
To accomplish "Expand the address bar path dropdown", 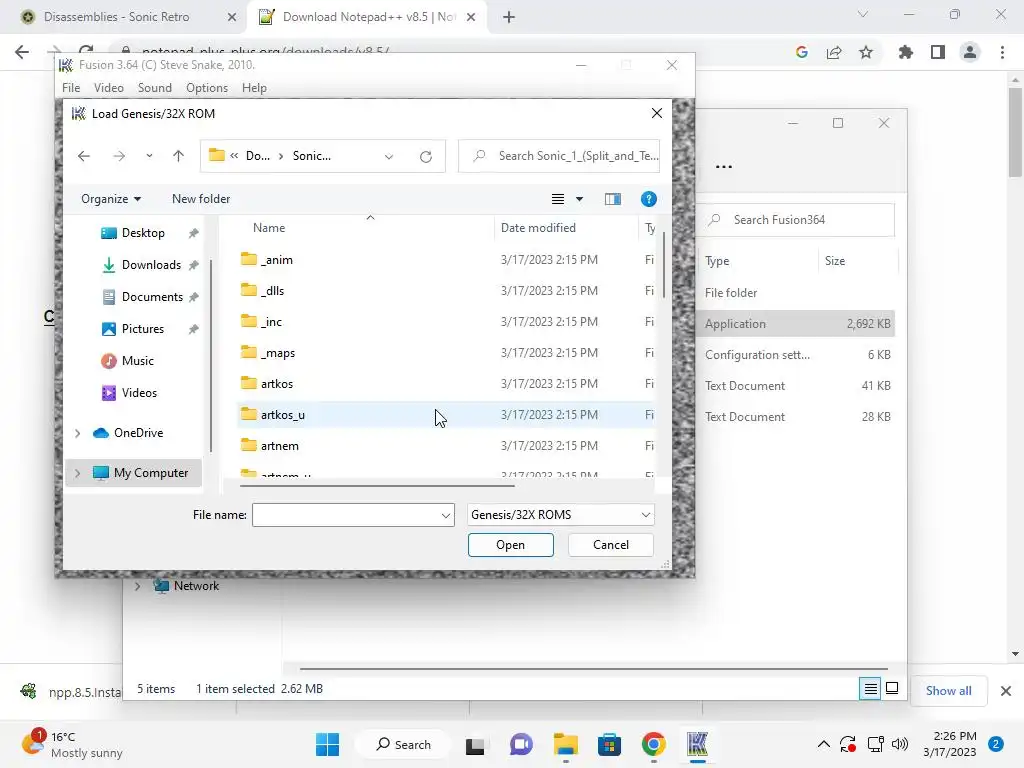I will point(389,156).
